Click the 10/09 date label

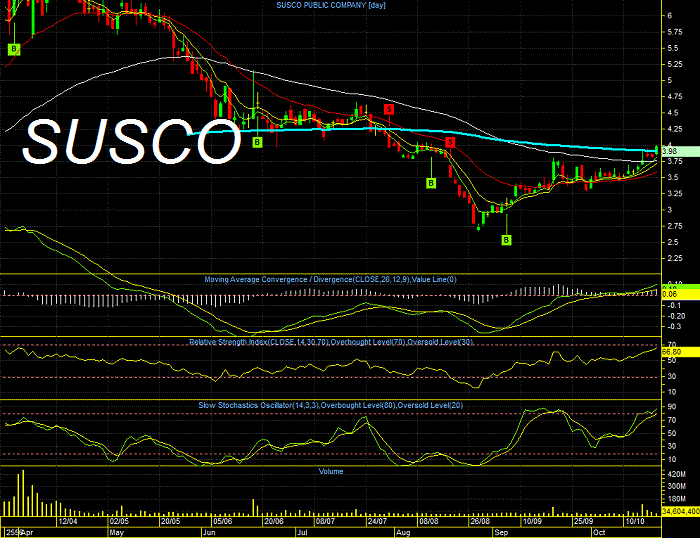tap(532, 521)
